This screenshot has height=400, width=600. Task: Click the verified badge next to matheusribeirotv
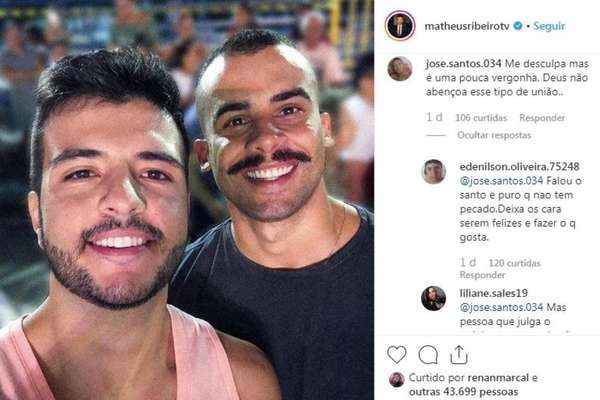point(518,26)
